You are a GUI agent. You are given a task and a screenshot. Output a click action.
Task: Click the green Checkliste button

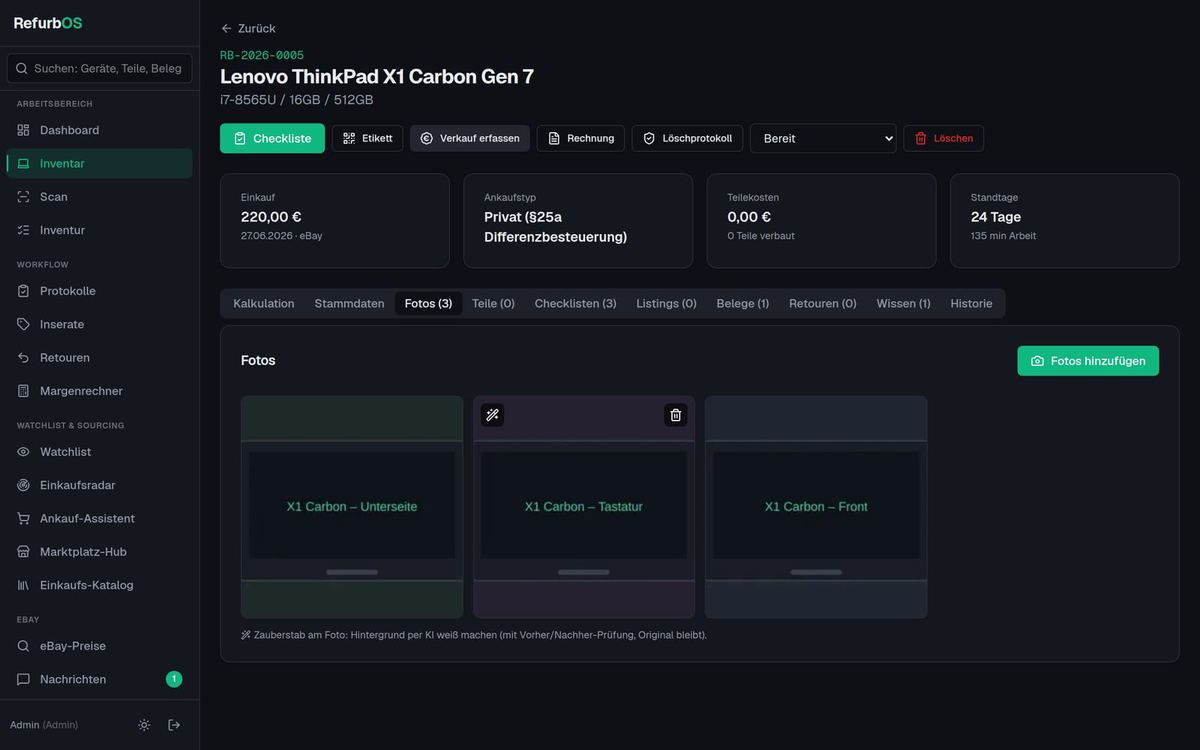point(272,138)
